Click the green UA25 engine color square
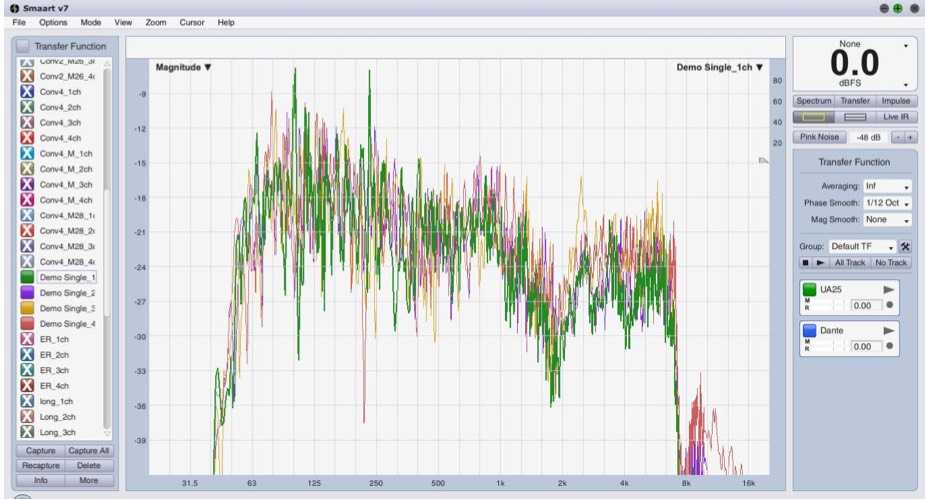925x500 pixels. coord(809,290)
